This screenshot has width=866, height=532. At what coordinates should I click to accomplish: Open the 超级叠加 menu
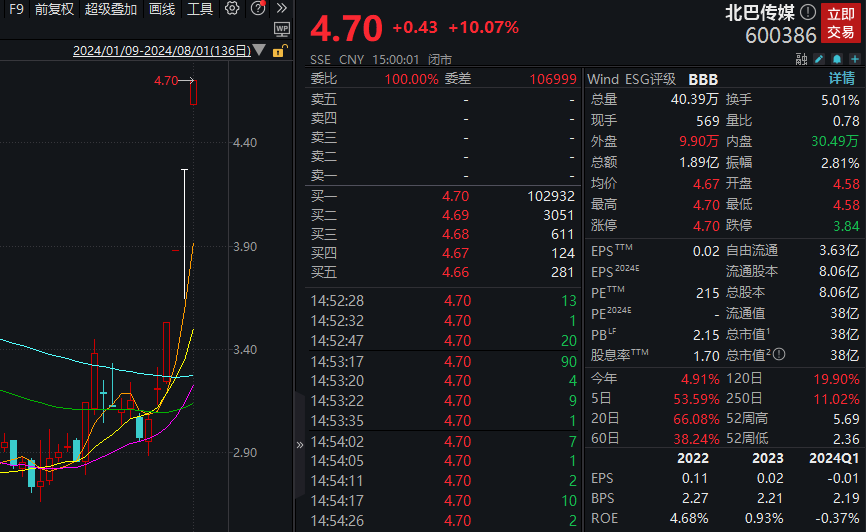[110, 9]
